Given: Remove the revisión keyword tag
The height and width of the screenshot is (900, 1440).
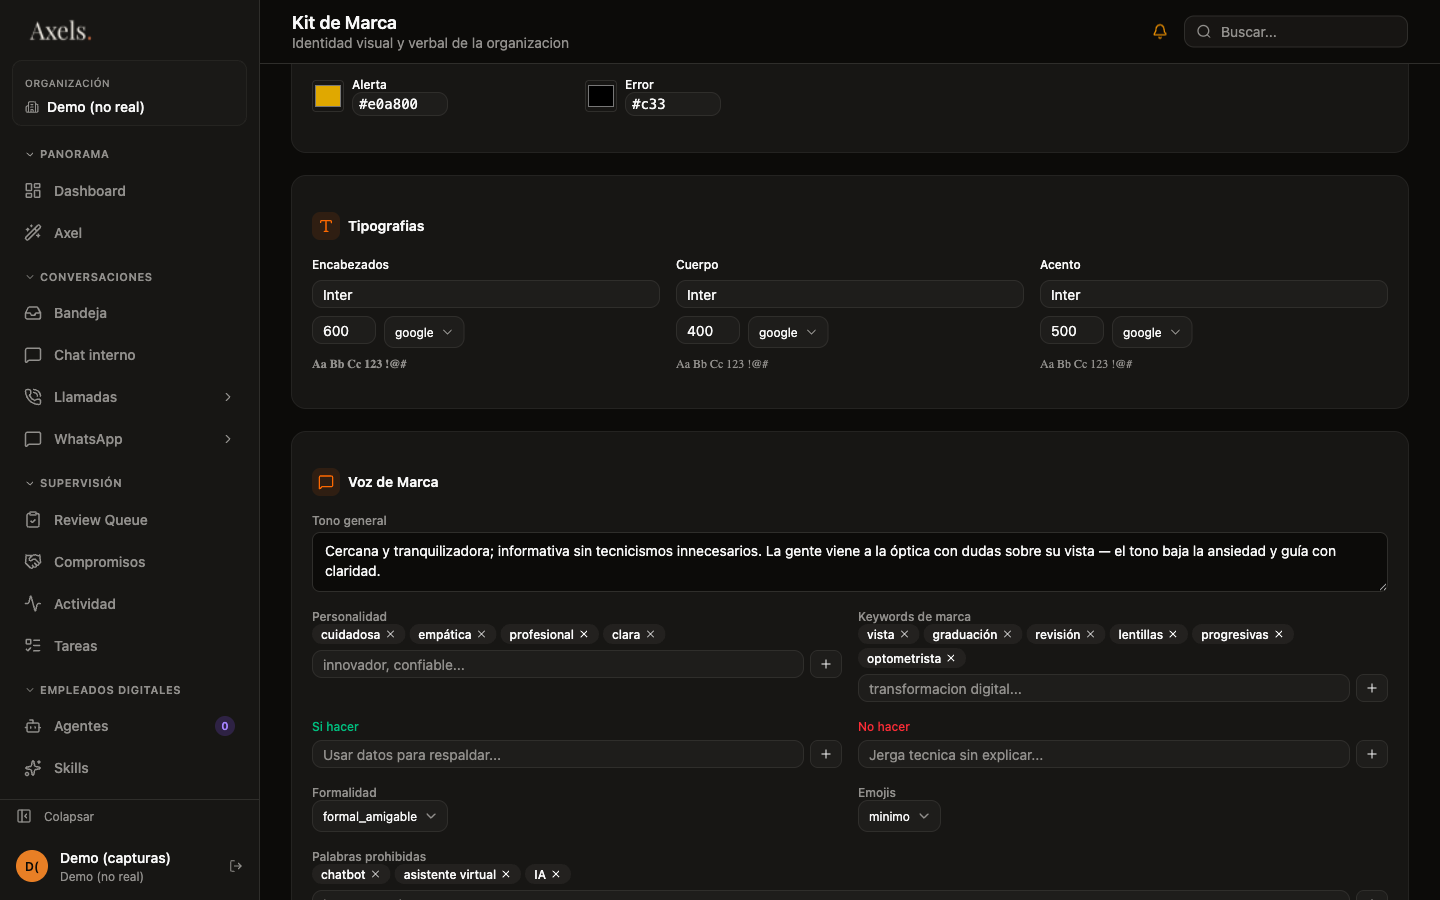Looking at the screenshot, I should point(1090,634).
